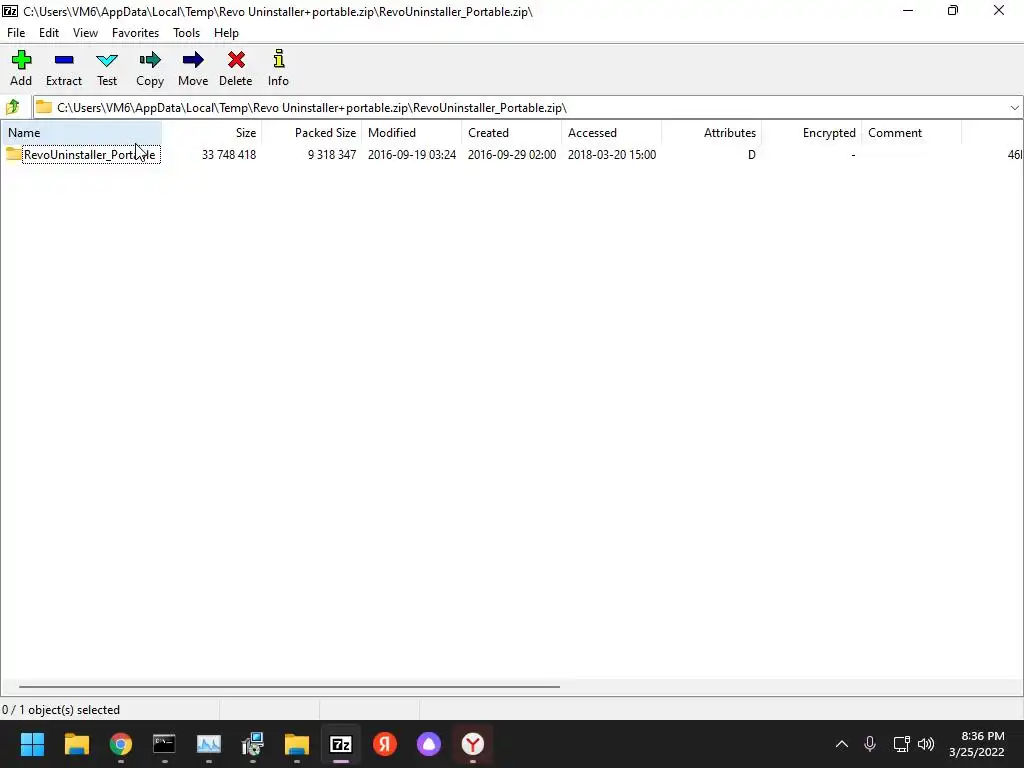The width and height of the screenshot is (1024, 768).
Task: Open the Info toolbar icon
Action: click(x=279, y=59)
